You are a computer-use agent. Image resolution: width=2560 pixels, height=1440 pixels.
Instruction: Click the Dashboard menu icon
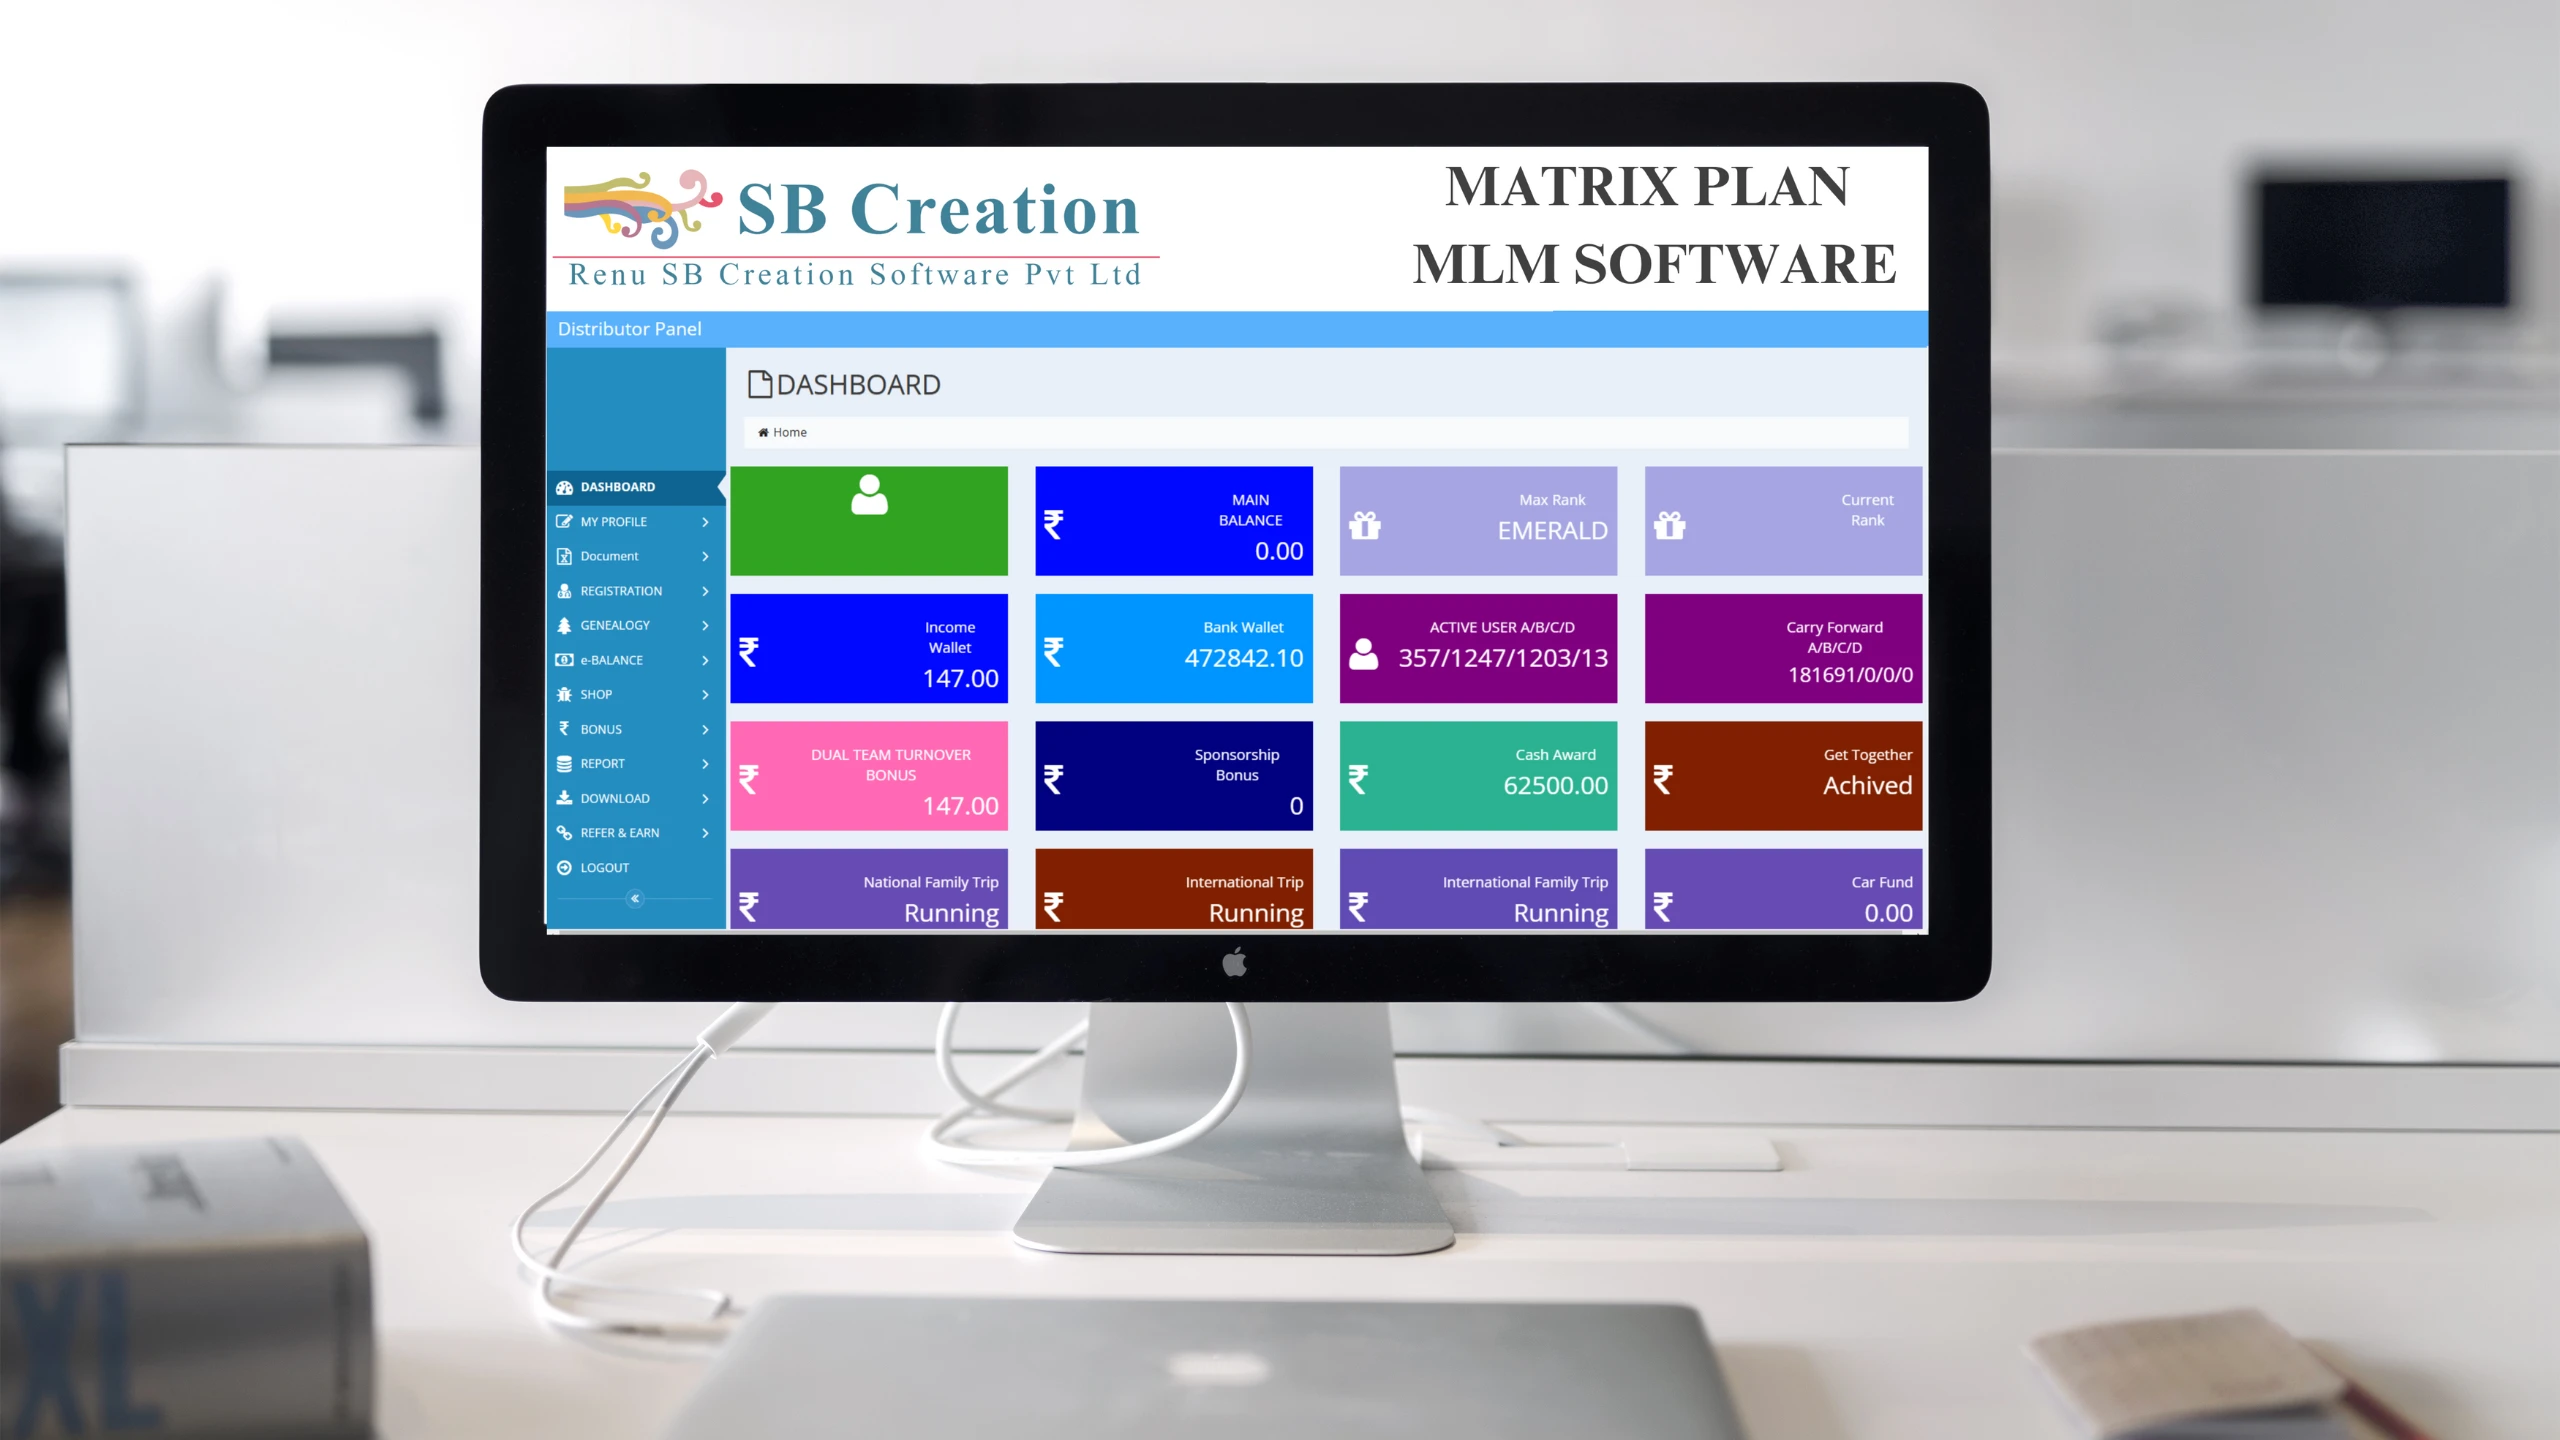pyautogui.click(x=566, y=485)
